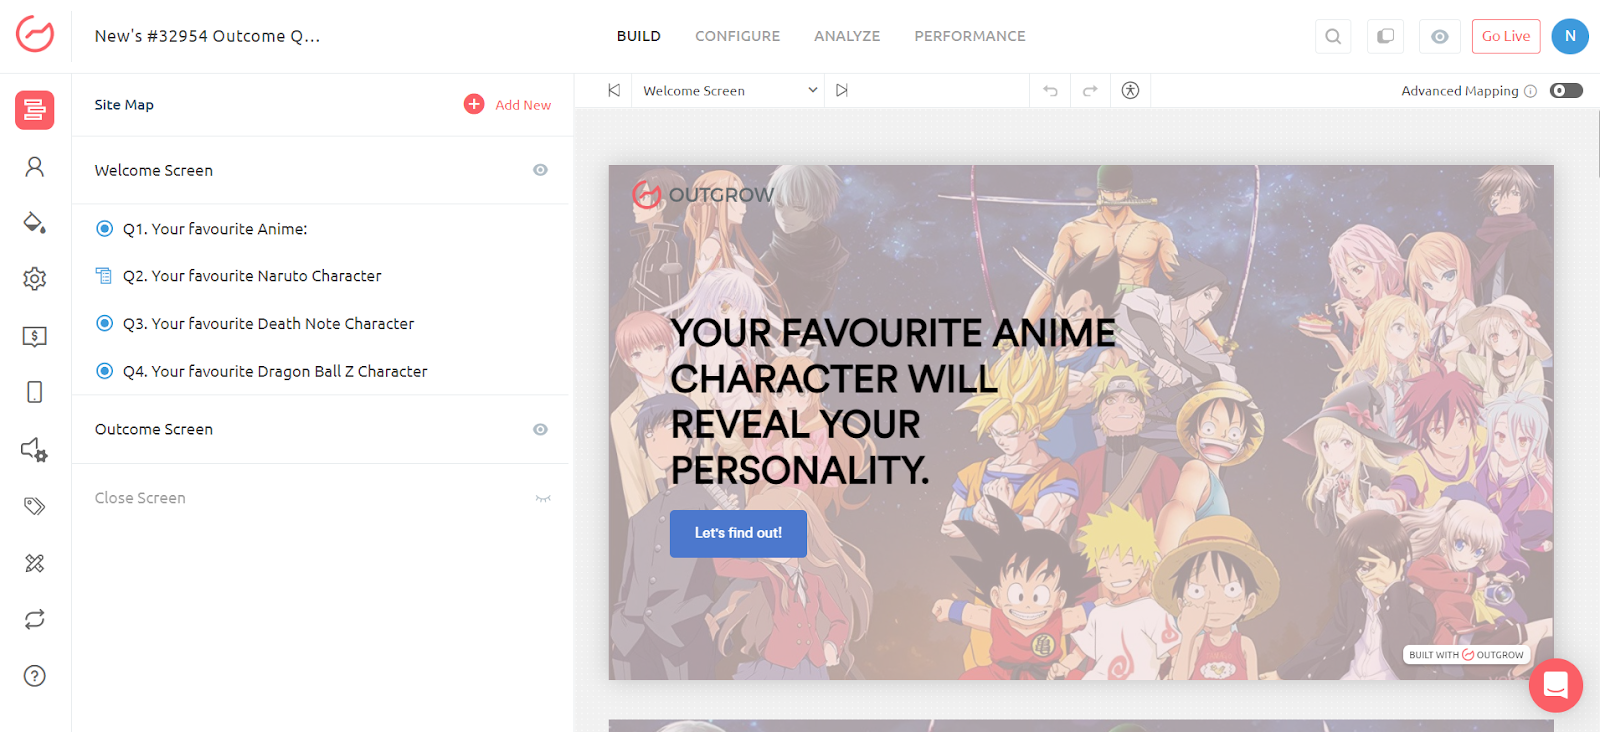Open the refresh arrows loop icon
The height and width of the screenshot is (732, 1600).
pos(35,619)
